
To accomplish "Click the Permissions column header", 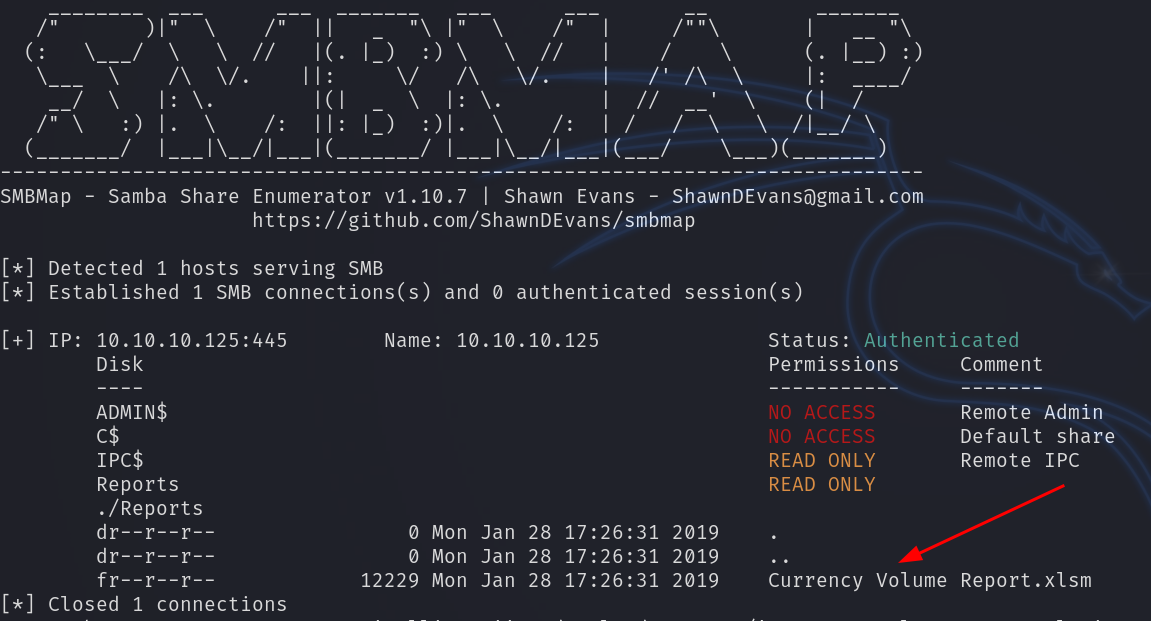I will [x=833, y=364].
